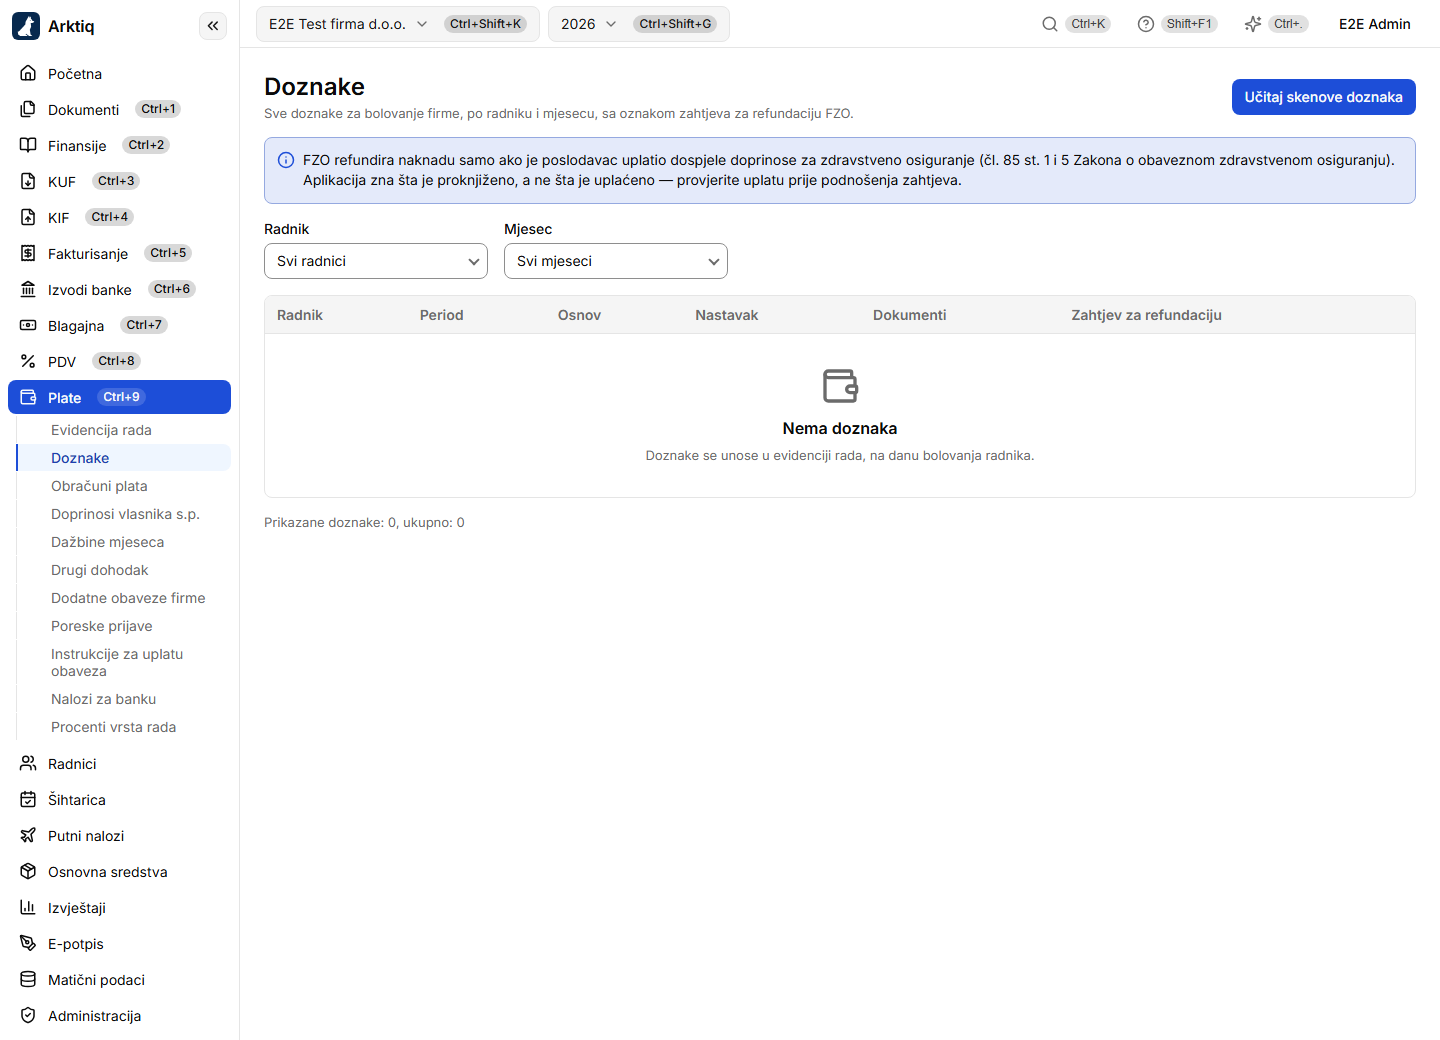Click the KUF file icon
The image size is (1440, 1040).
coord(28,182)
